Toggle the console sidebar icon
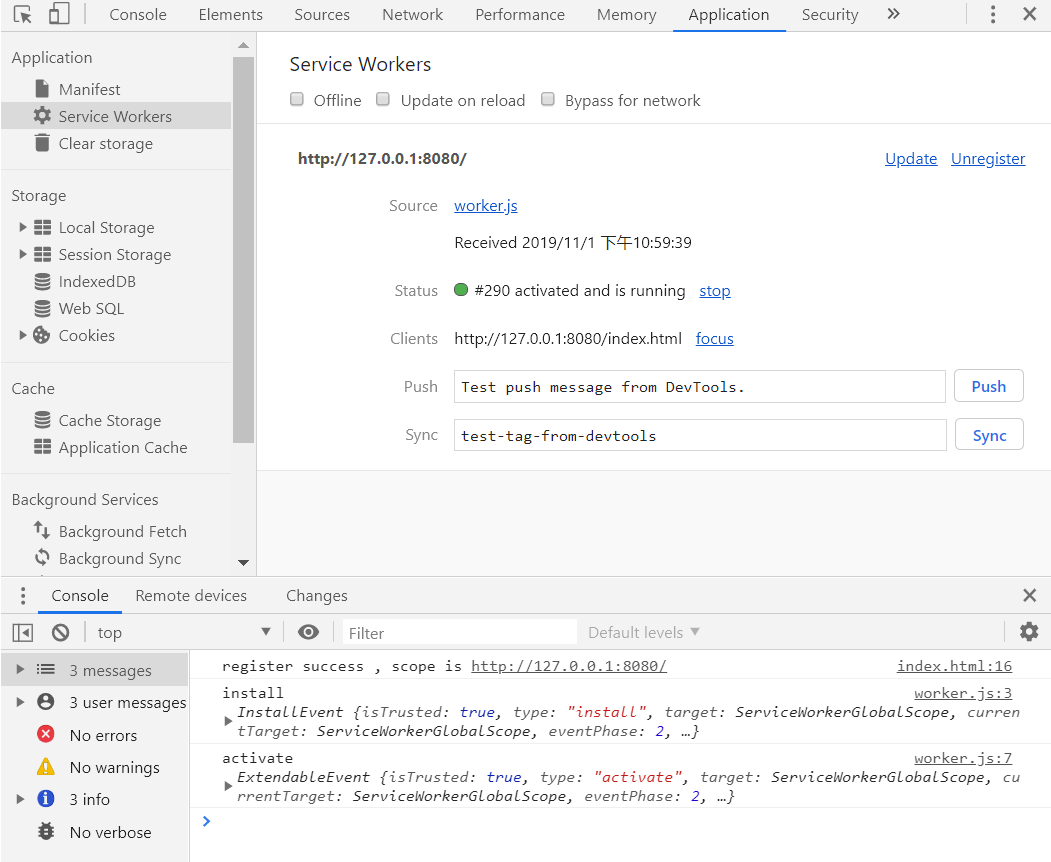 23,632
